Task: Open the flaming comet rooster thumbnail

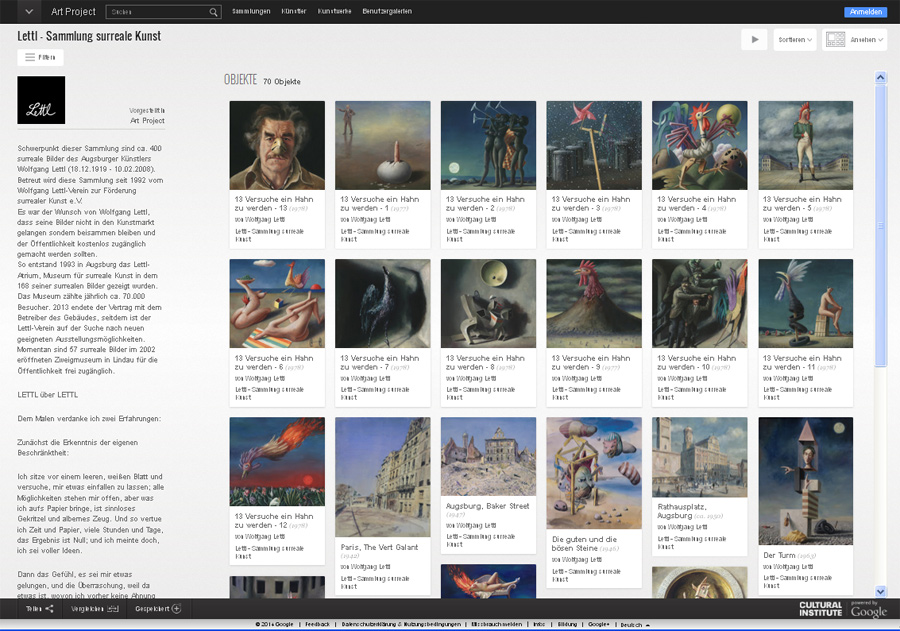Action: coord(277,462)
